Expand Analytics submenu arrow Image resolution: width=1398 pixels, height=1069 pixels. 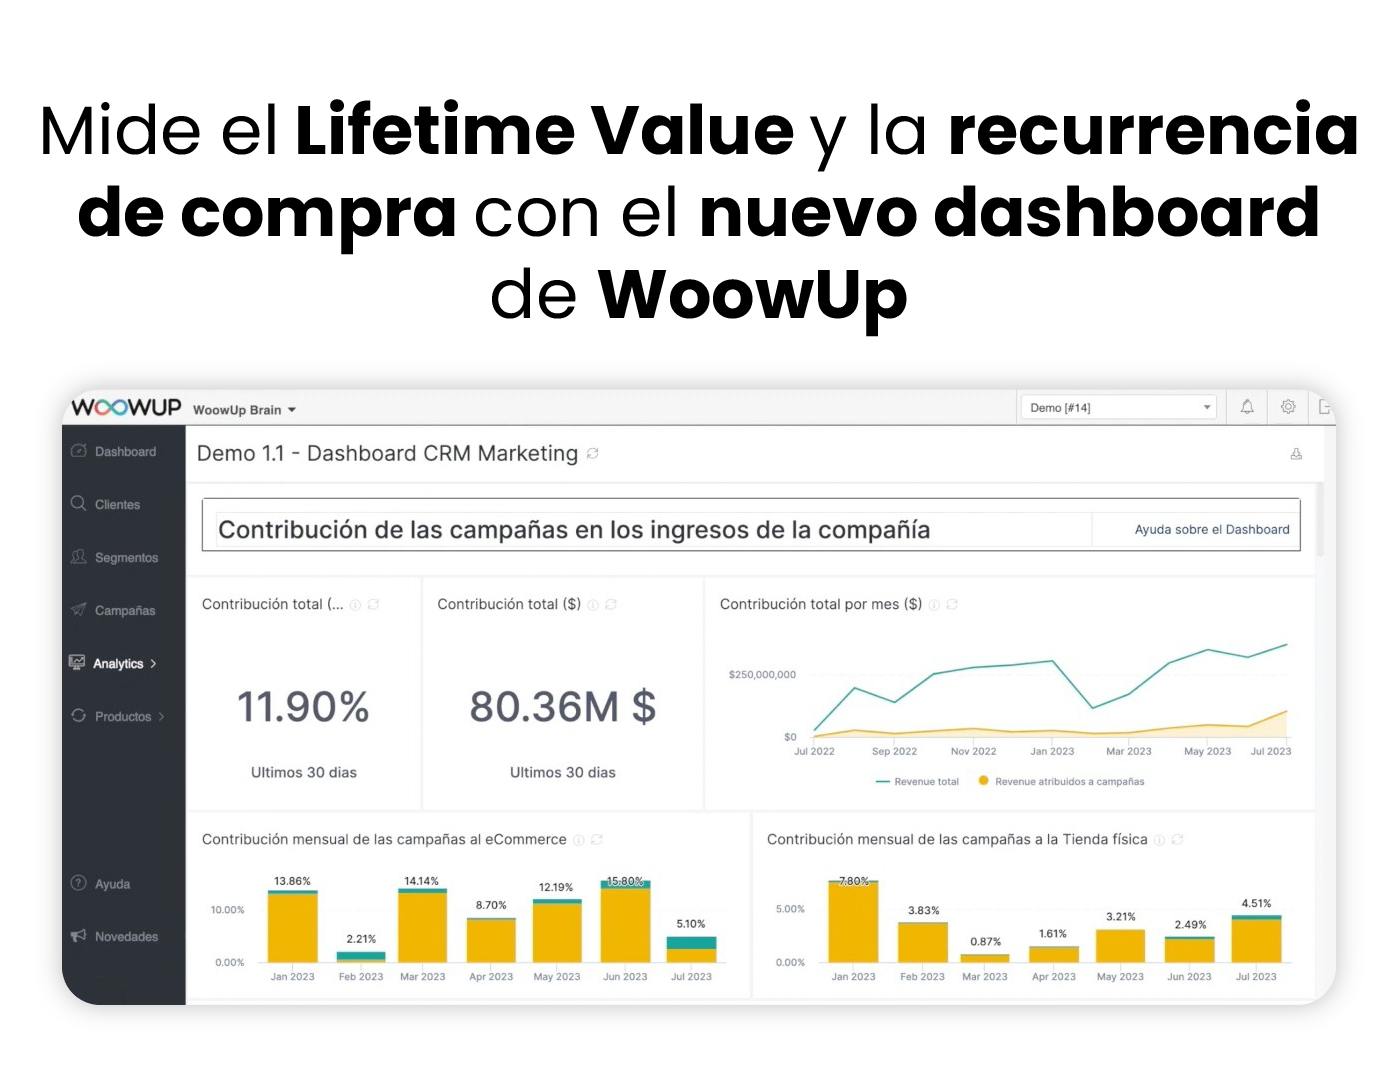(x=153, y=664)
